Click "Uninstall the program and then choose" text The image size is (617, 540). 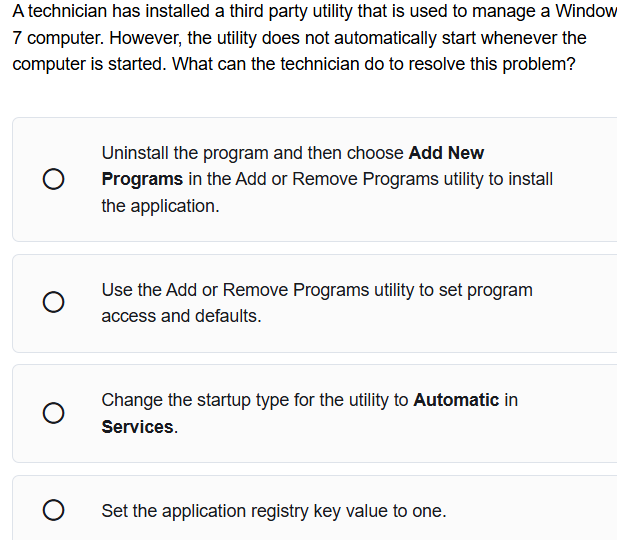254,153
